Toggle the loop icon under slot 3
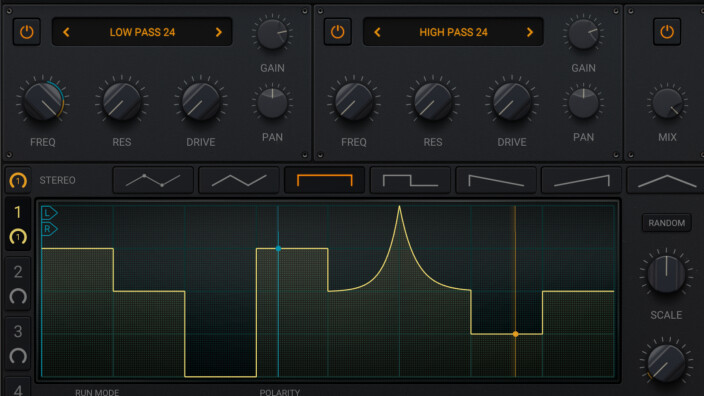Viewport: 704px width, 396px height. [18, 356]
